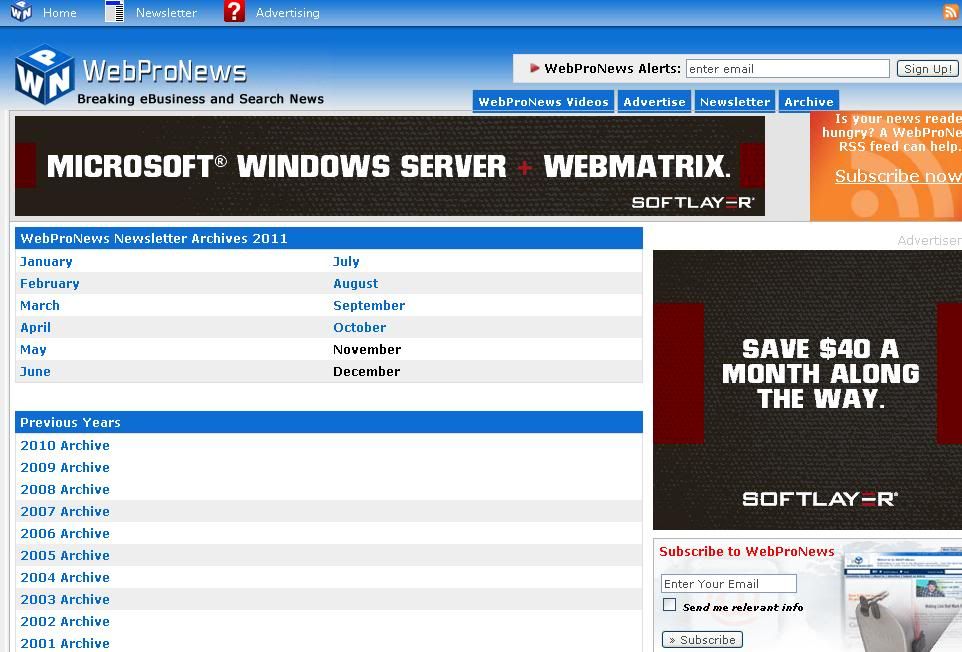
Task: Click the 'Subscribe to WebProNews' heading
Action: coord(747,551)
